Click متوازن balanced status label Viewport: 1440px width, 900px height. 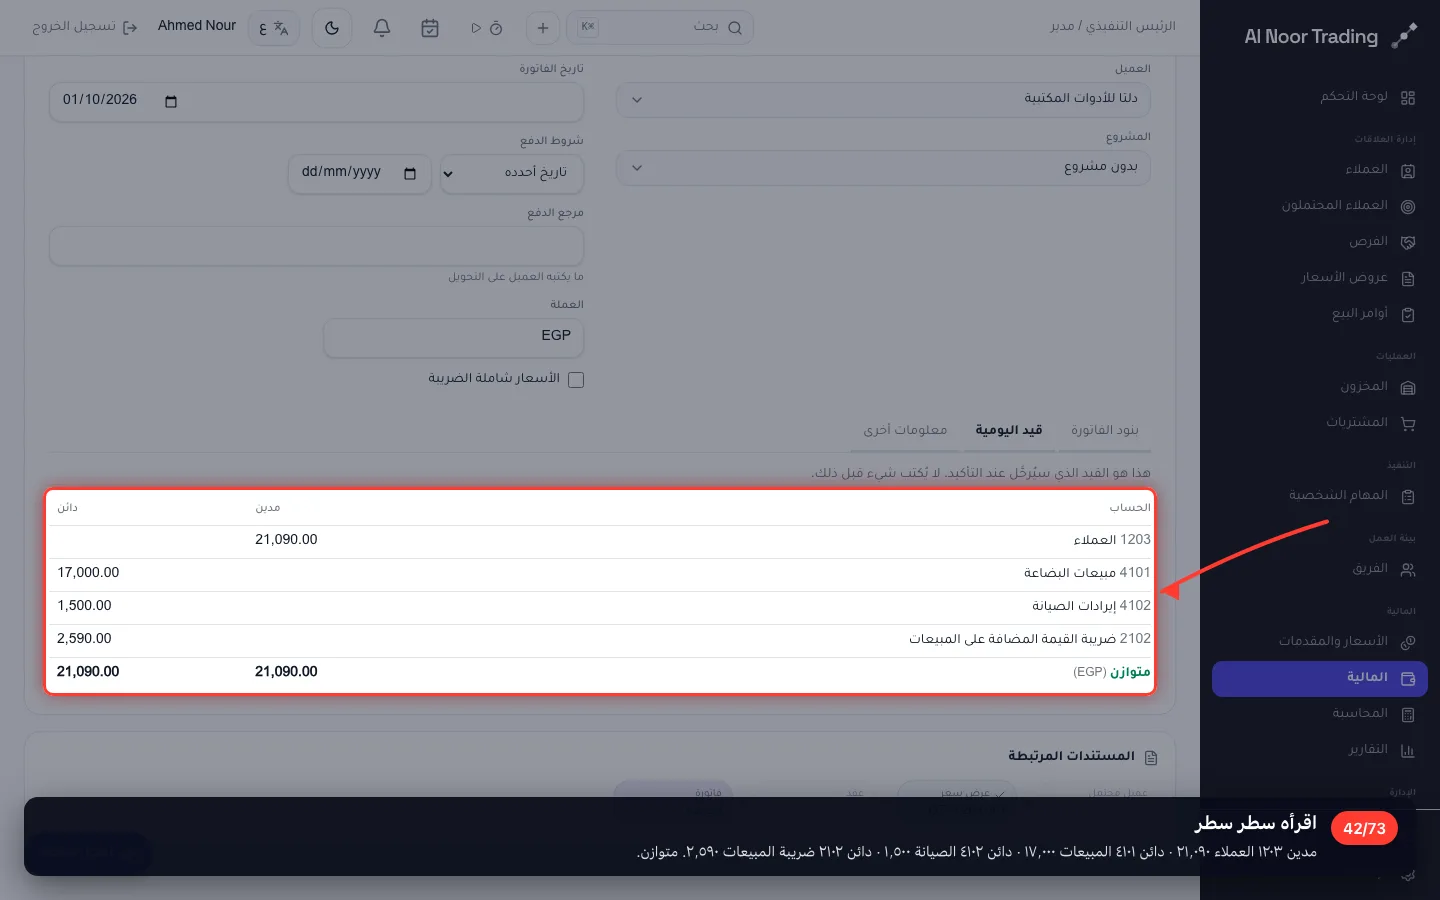pos(1130,672)
